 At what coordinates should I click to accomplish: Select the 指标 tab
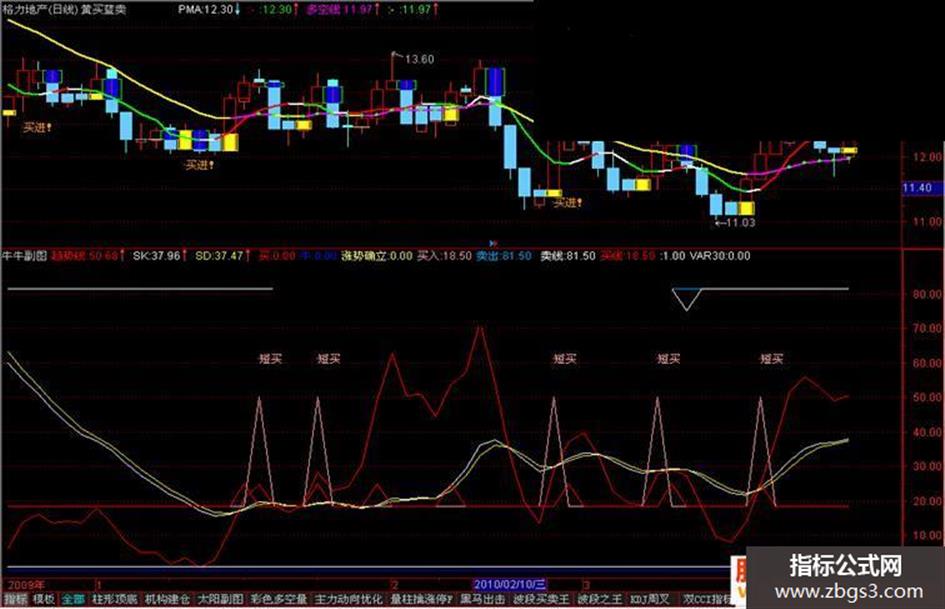(16, 599)
